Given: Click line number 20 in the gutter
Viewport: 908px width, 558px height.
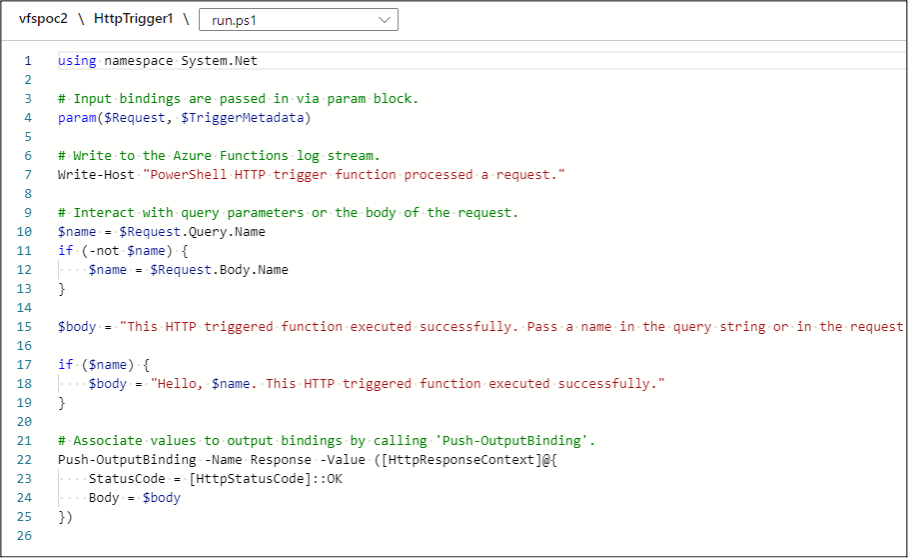Looking at the screenshot, I should click(24, 421).
